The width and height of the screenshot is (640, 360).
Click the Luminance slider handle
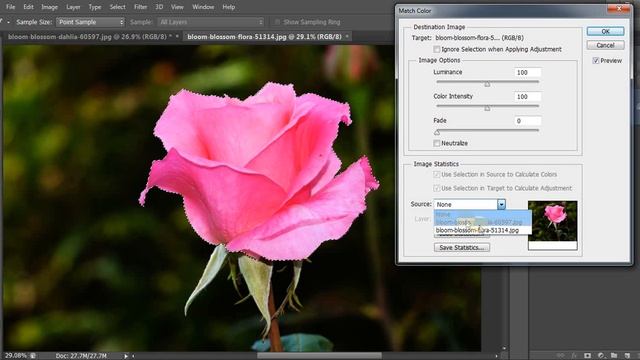coord(487,84)
